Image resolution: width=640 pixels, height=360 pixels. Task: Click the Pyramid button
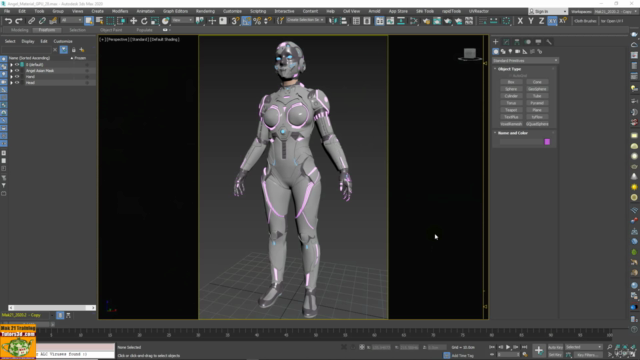537,103
